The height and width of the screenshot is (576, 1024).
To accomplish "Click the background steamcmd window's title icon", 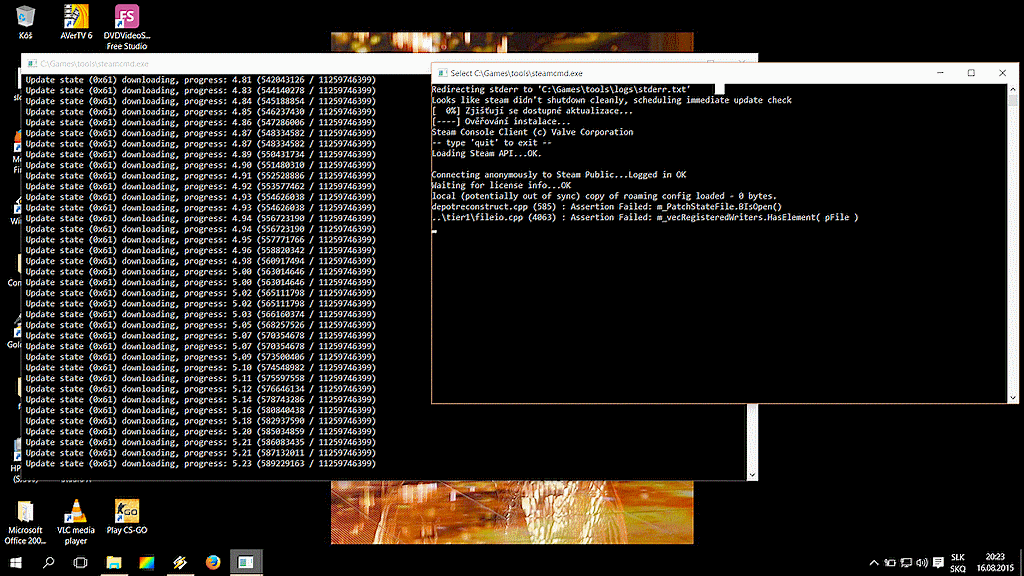I will pyautogui.click(x=32, y=64).
